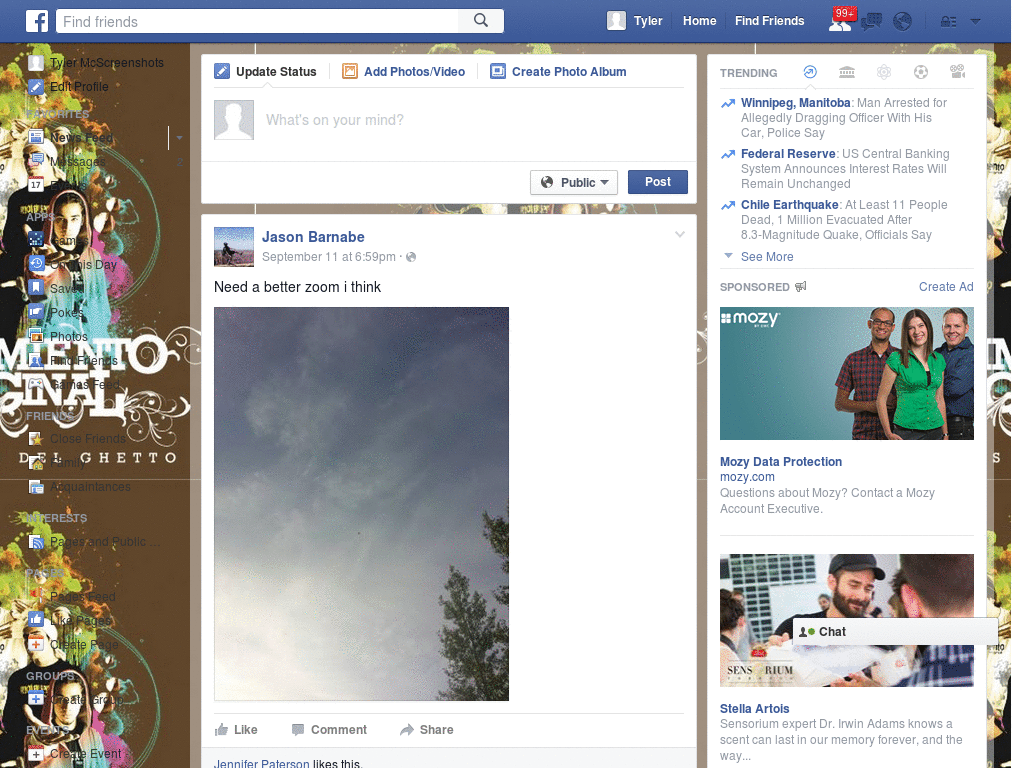
Task: Open Mozy Data Protection ad link
Action: [780, 462]
